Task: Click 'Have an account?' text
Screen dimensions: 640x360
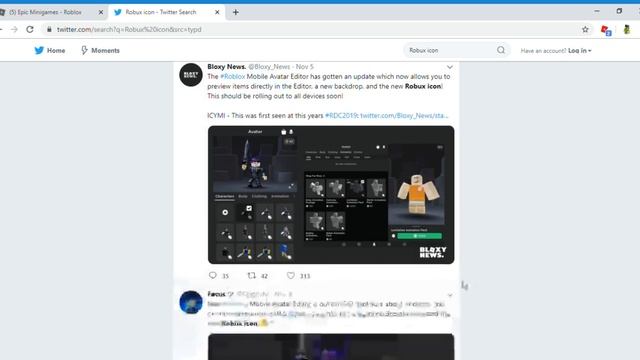Action: click(543, 51)
